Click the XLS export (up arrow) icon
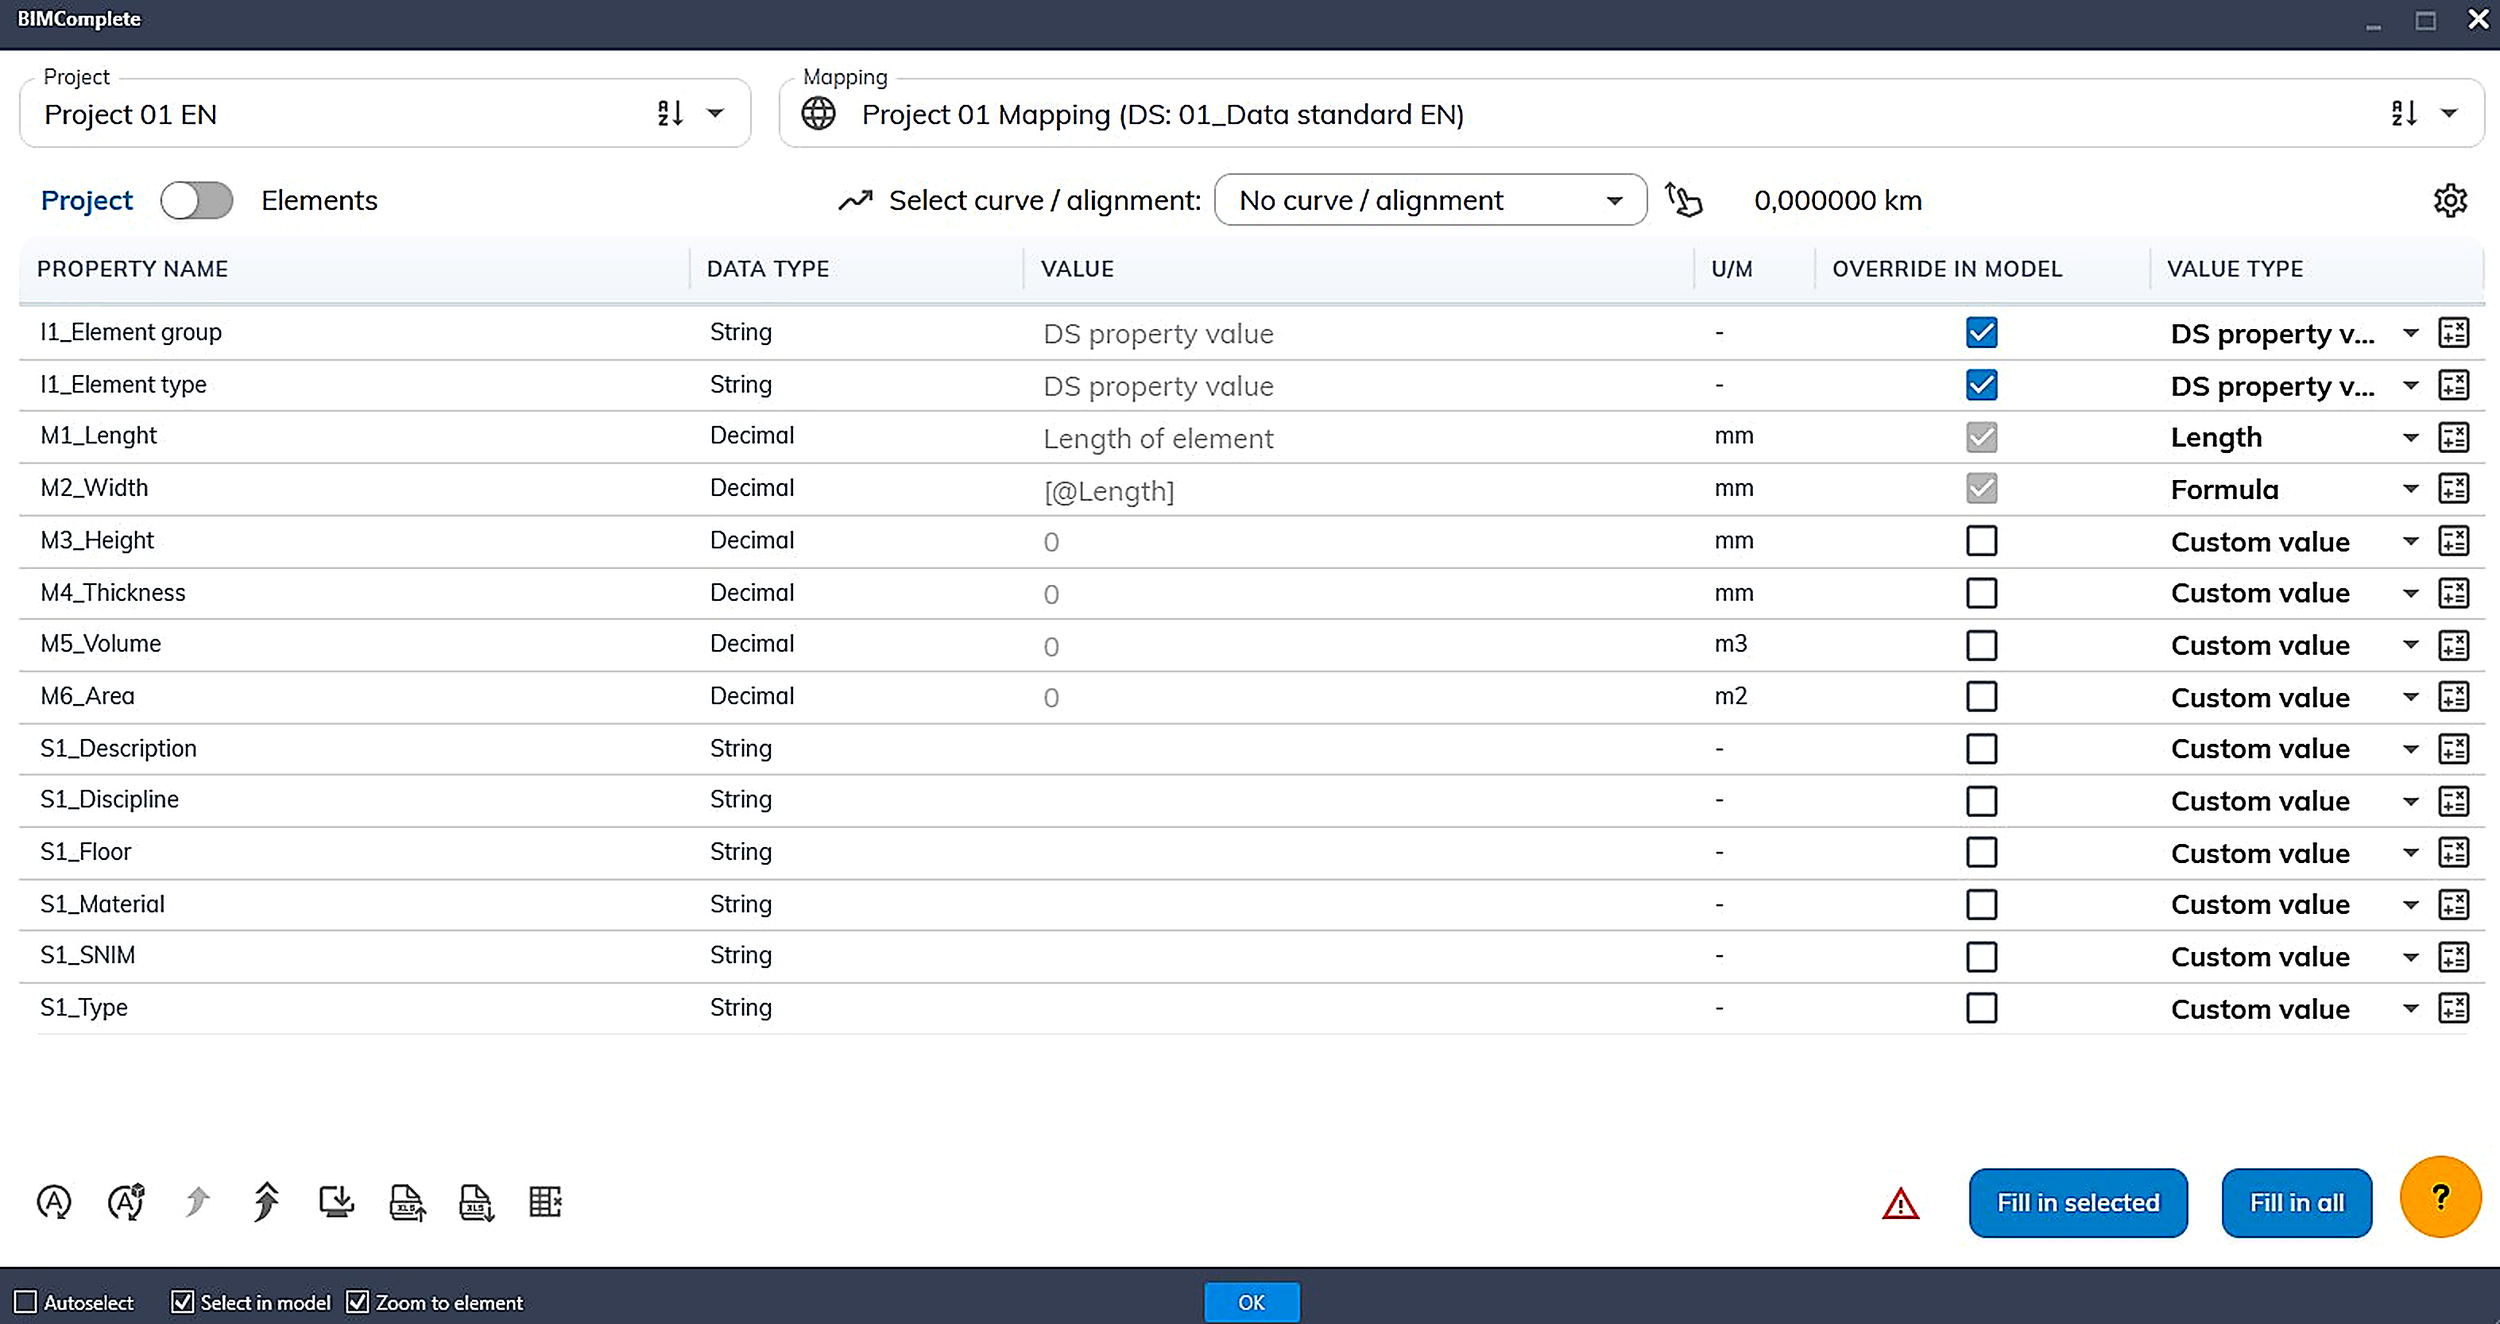The width and height of the screenshot is (2500, 1324). (407, 1202)
